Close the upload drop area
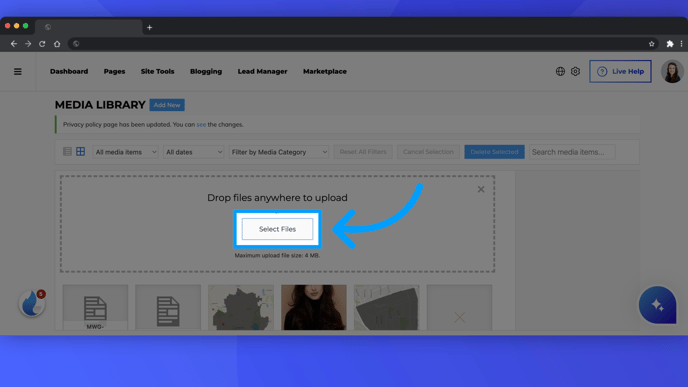This screenshot has width=688, height=387. [x=481, y=189]
